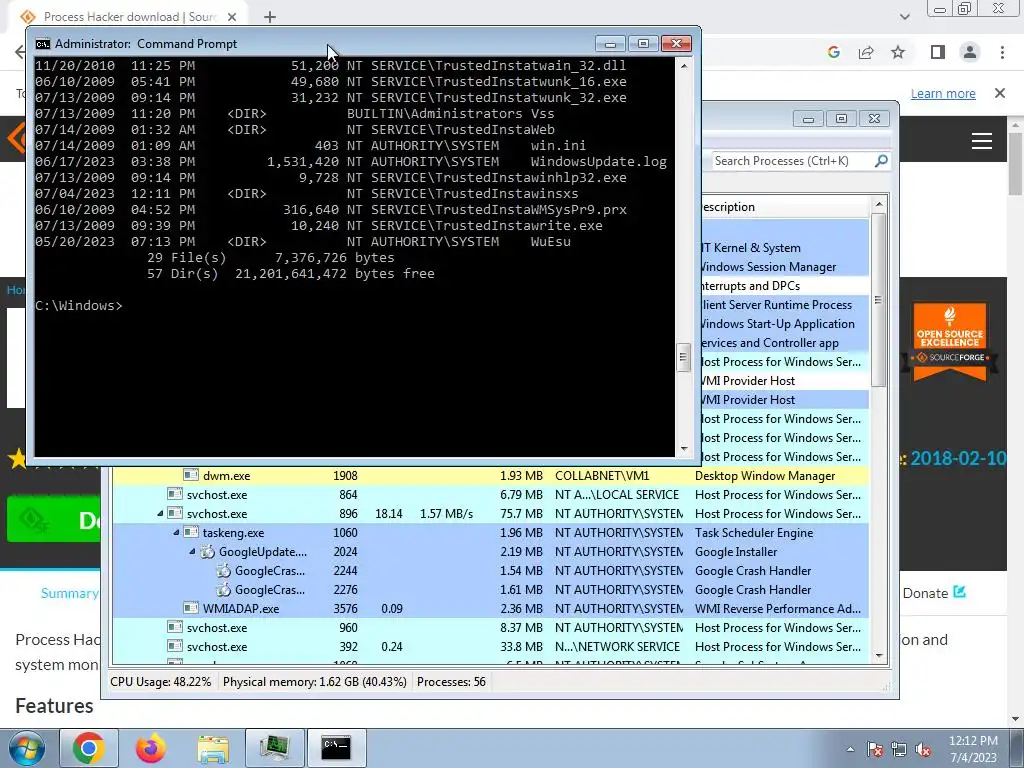The height and width of the screenshot is (768, 1024).
Task: Click the share page icon in Chrome
Action: coord(866,52)
